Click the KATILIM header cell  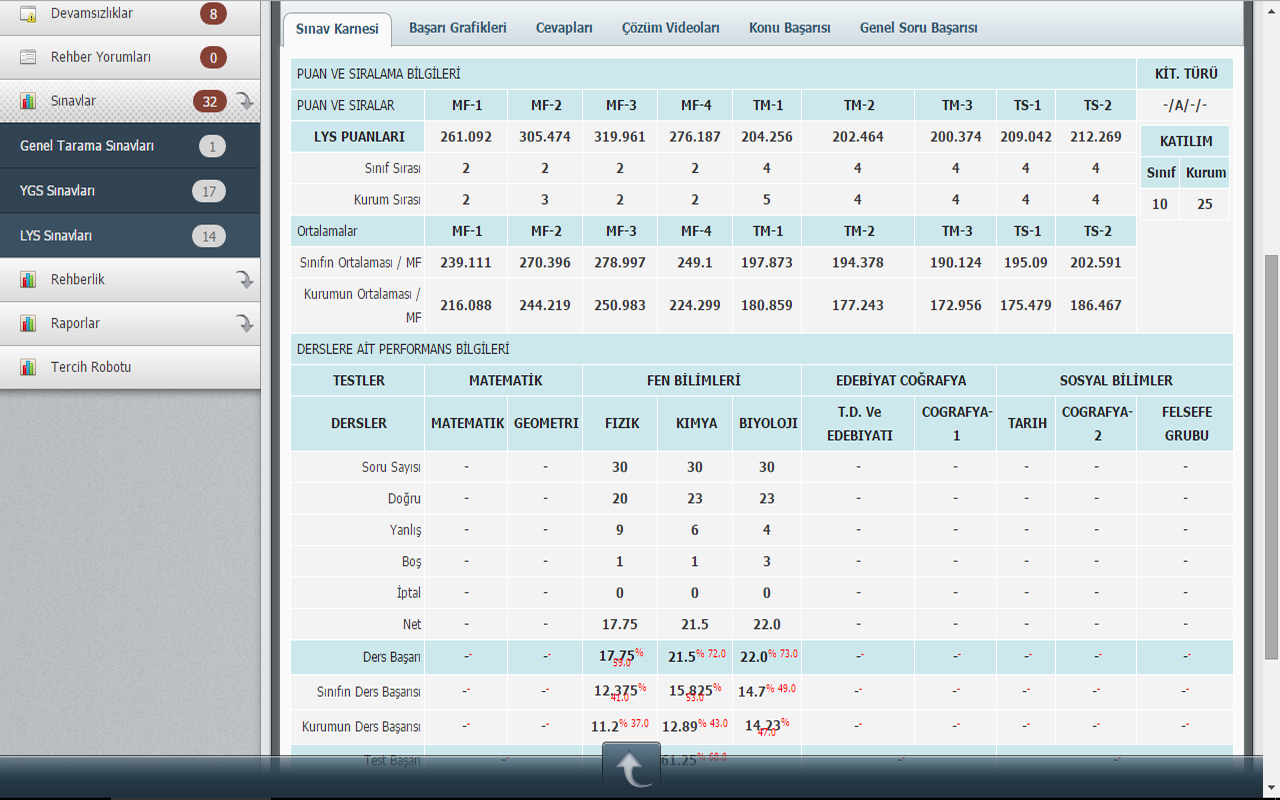pos(1185,141)
